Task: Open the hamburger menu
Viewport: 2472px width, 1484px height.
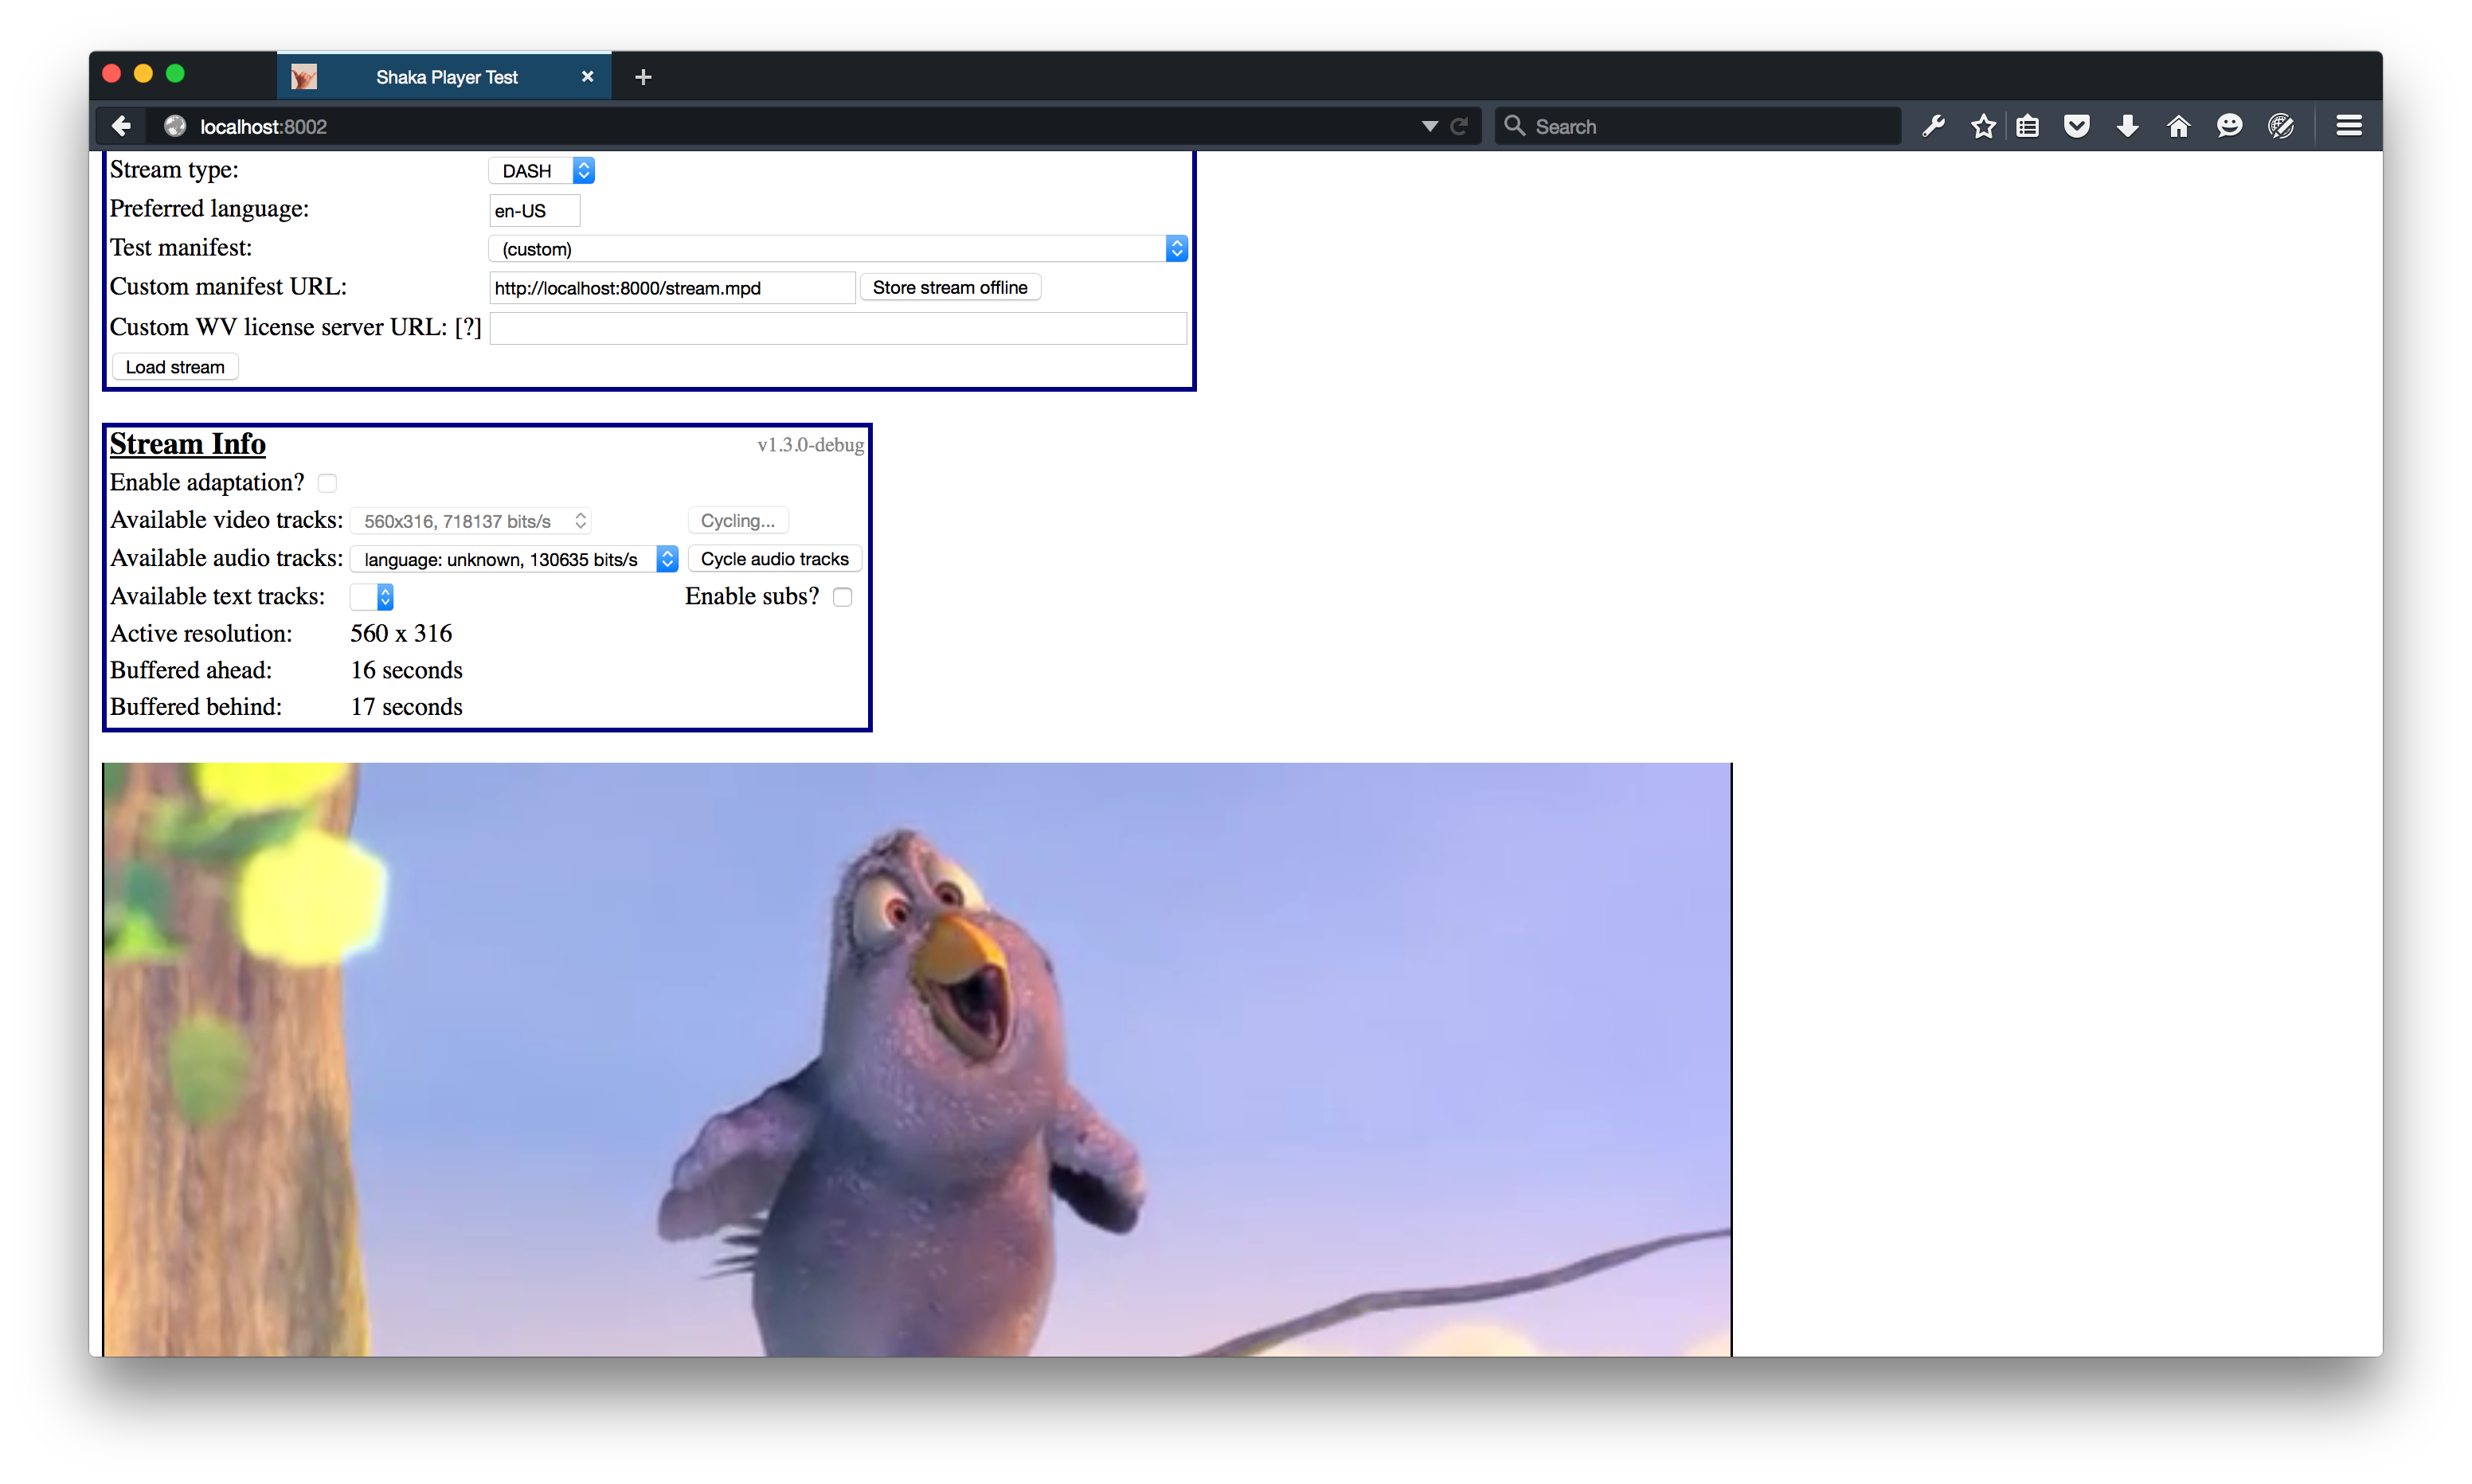Action: point(2349,126)
